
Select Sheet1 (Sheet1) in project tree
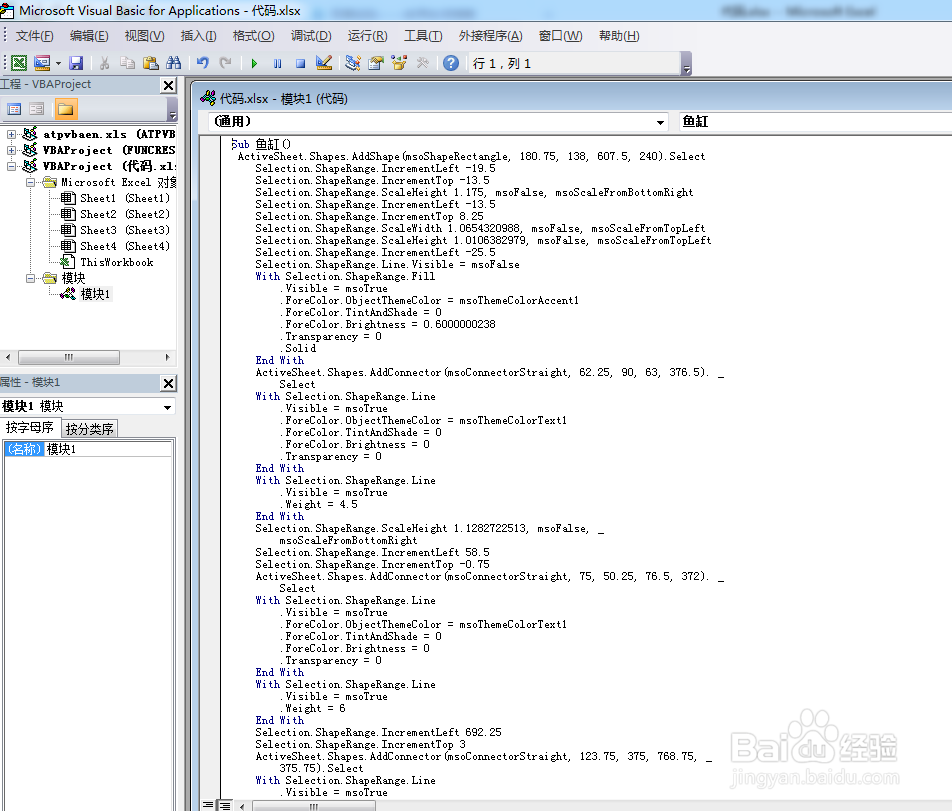124,198
